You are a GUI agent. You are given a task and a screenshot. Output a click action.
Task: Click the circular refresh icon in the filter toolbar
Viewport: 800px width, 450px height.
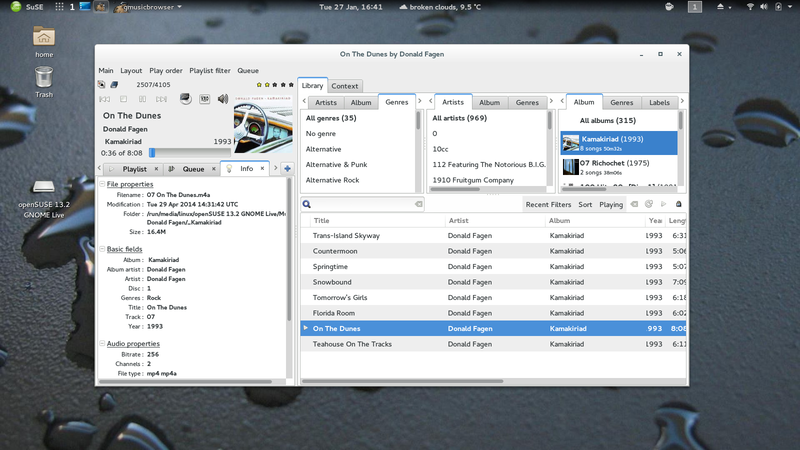(x=649, y=204)
